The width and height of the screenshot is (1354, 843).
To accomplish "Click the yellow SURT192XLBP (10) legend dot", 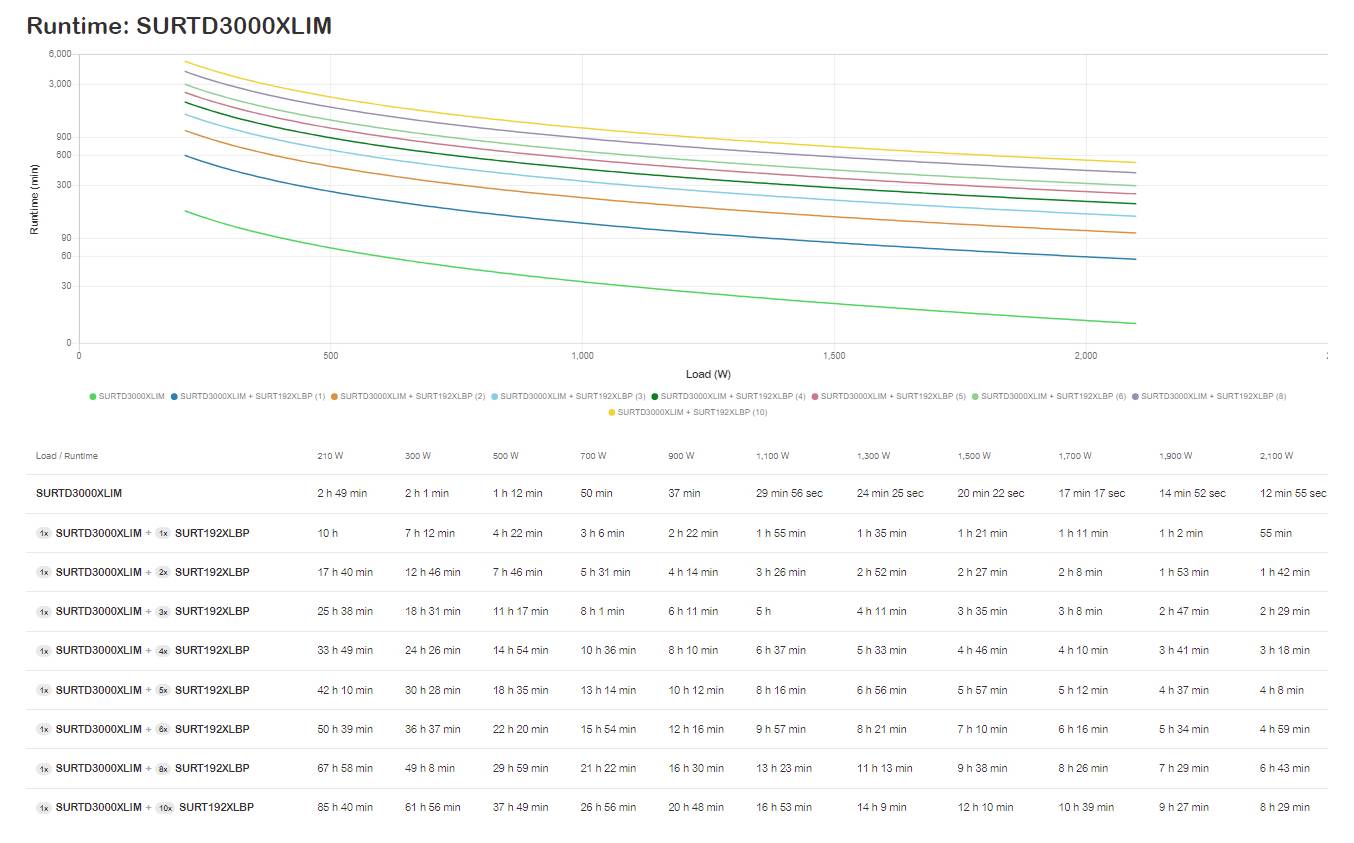I will pos(611,413).
